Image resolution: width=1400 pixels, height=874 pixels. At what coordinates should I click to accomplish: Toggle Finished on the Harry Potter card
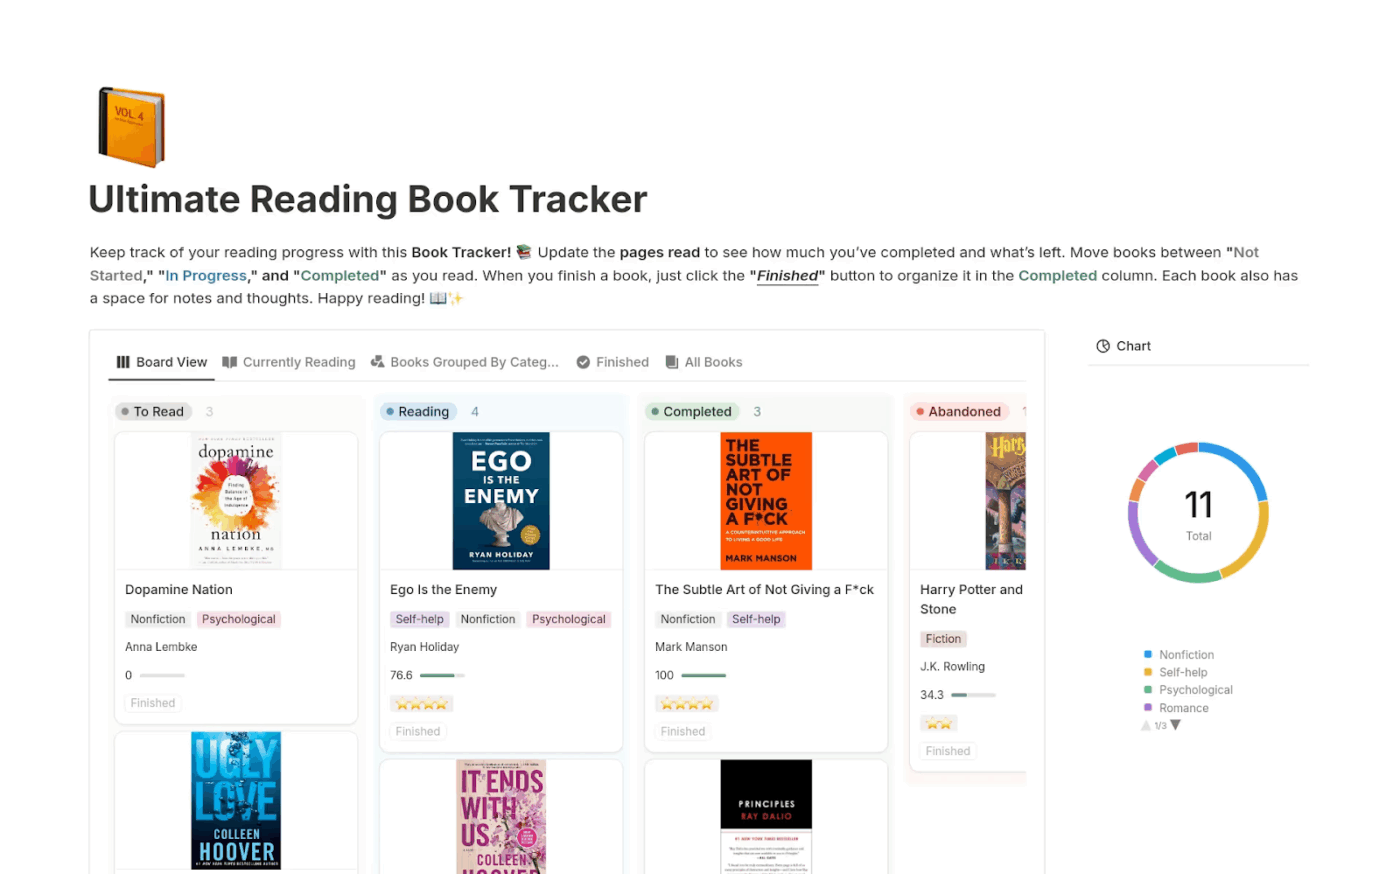point(947,751)
